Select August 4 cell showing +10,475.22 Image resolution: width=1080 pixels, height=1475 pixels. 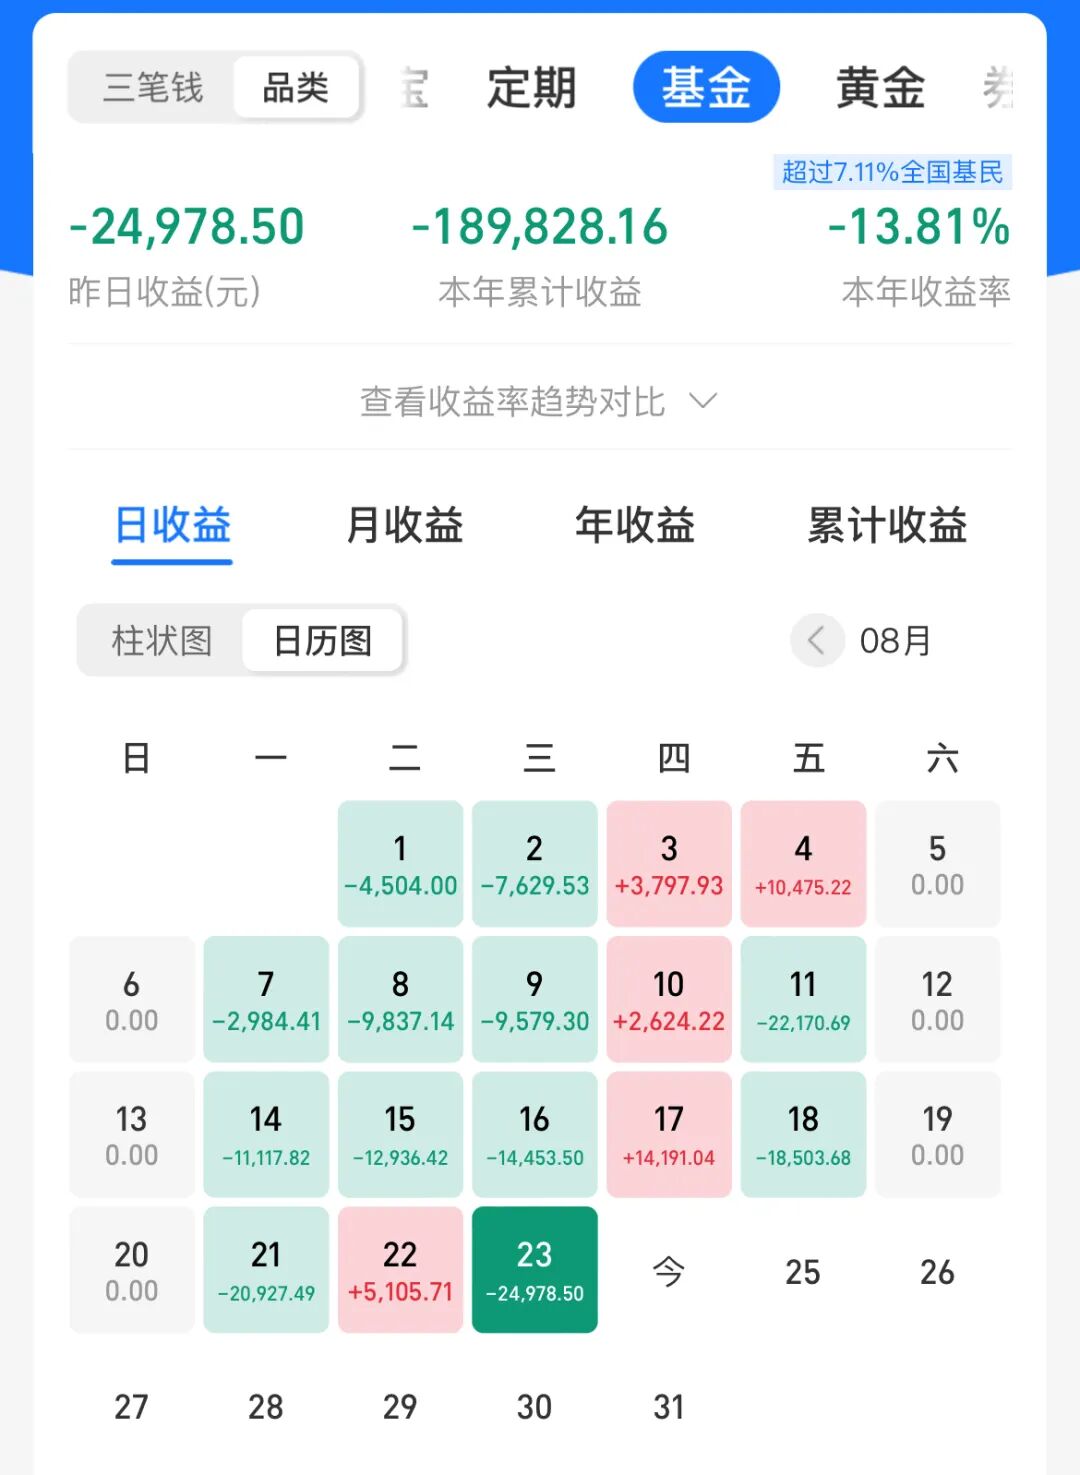803,864
